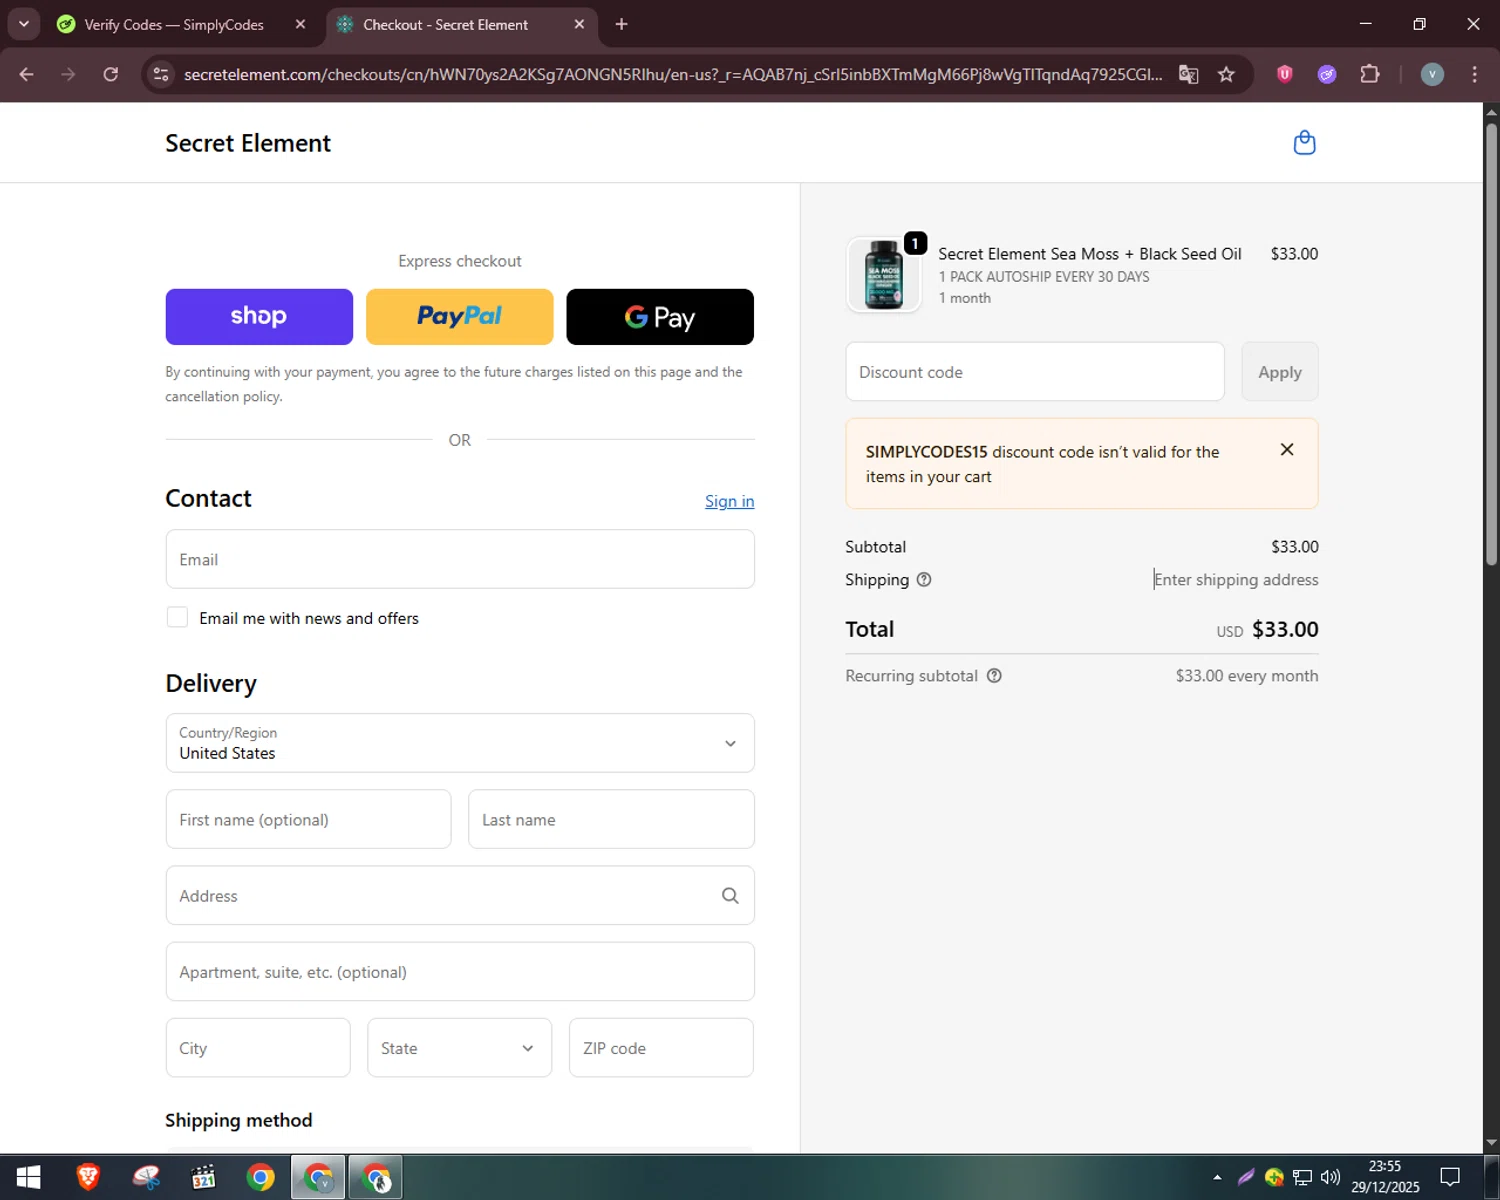
Task: Close the Checkout - Secret Element tab
Action: tap(579, 24)
